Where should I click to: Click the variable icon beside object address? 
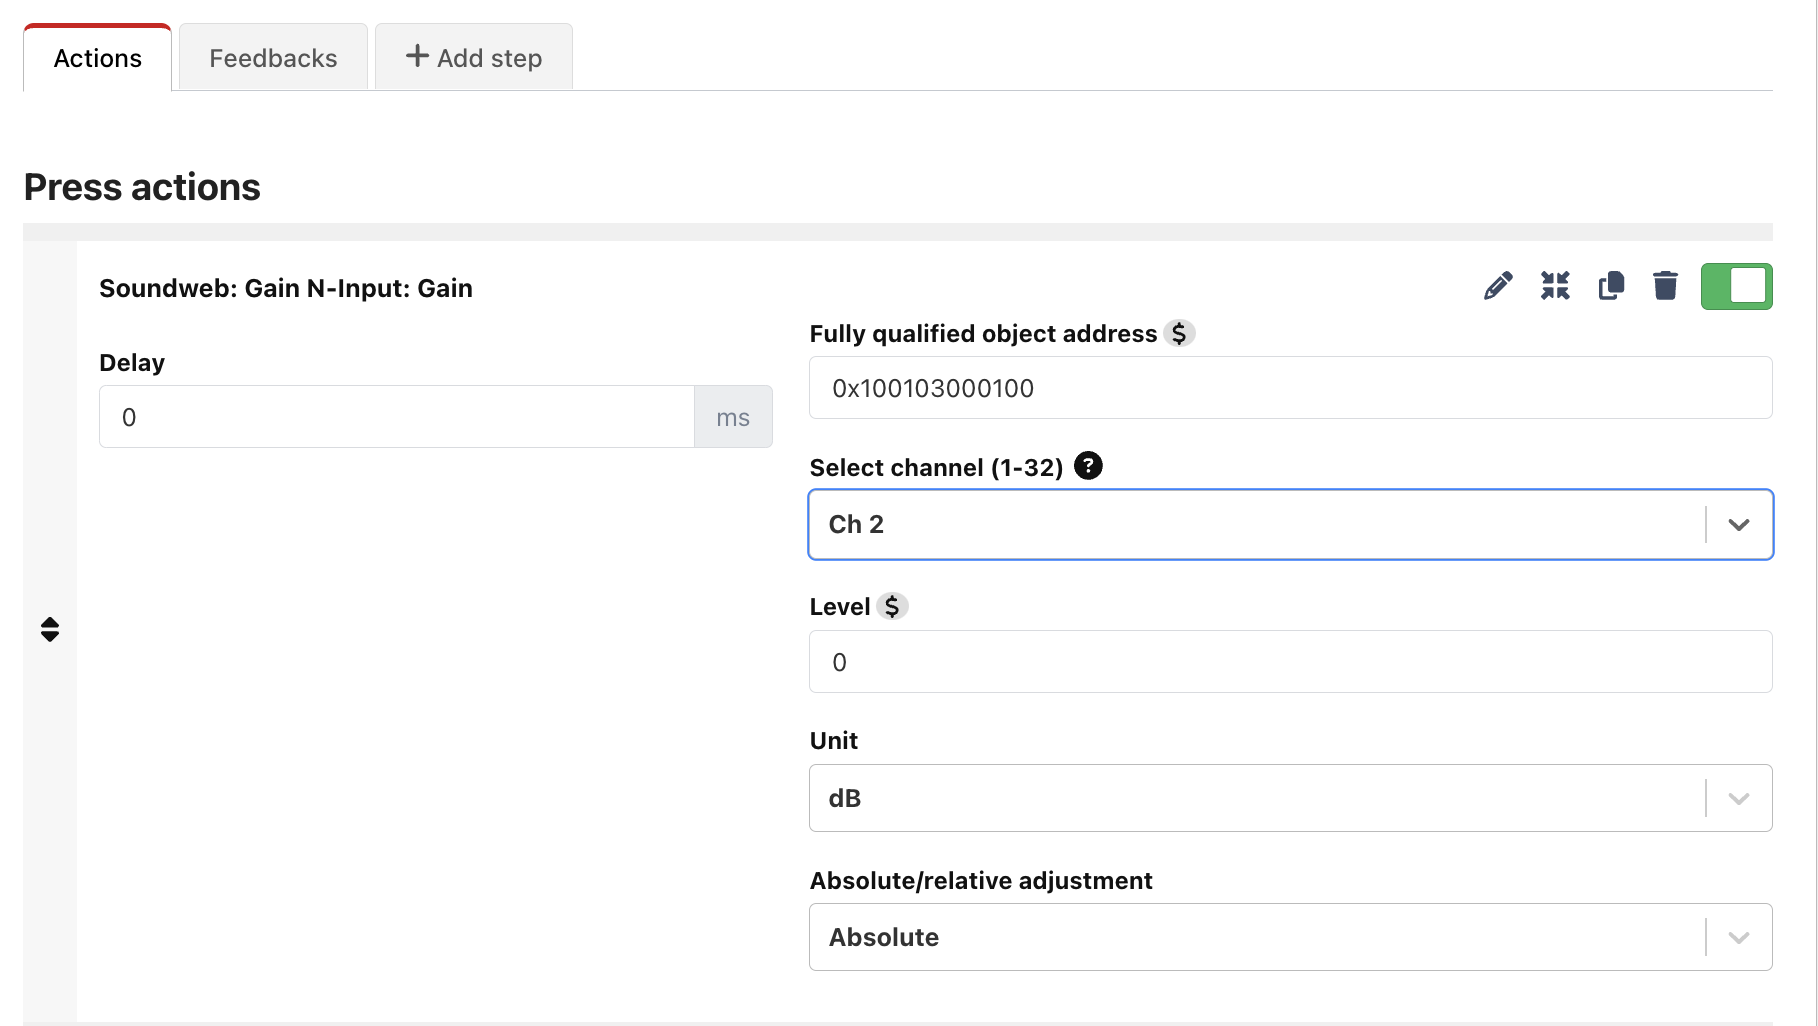coord(1179,333)
